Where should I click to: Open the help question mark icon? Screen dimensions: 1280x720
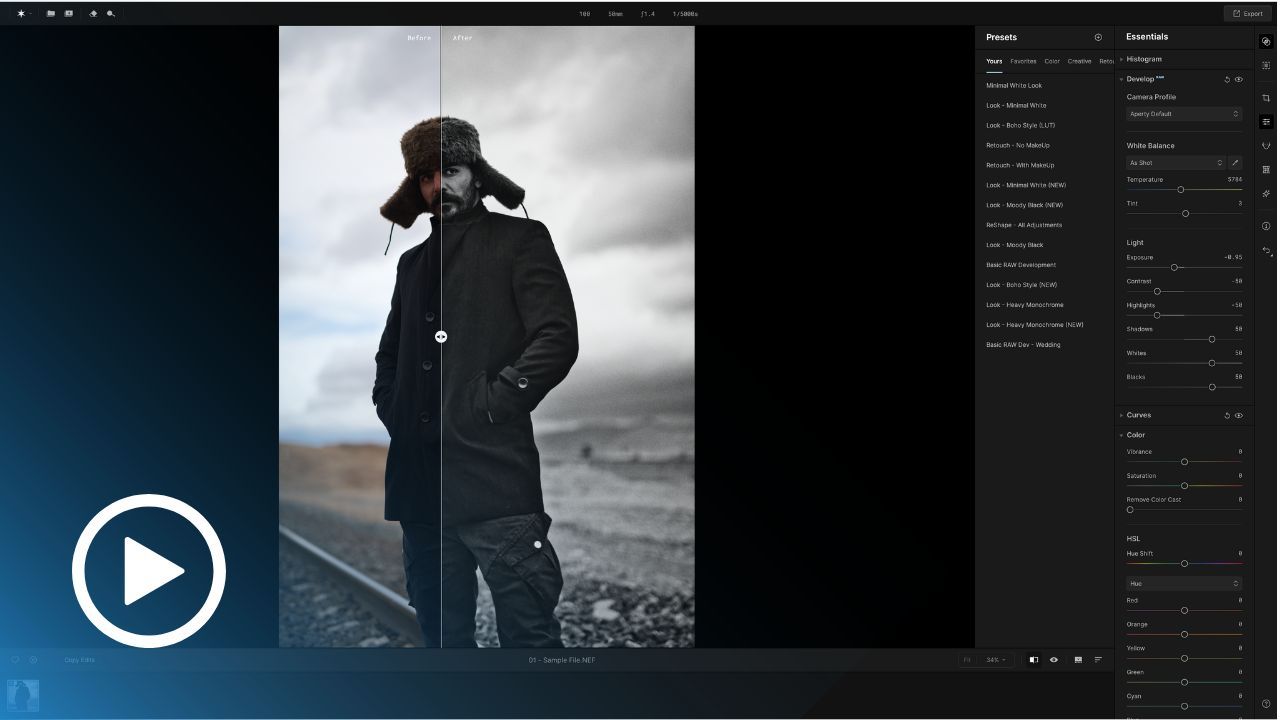[x=1266, y=704]
